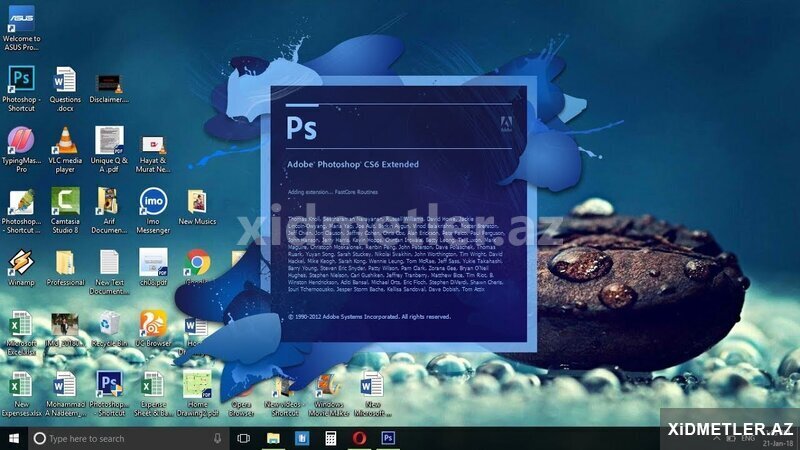Open the Windows Start menu
This screenshot has width=800, height=450.
[14, 438]
